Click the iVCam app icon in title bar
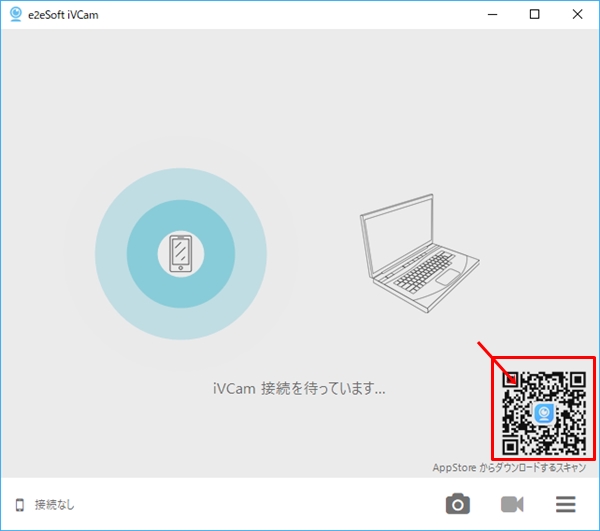Screen dimensions: 600x531 [x=16, y=15]
